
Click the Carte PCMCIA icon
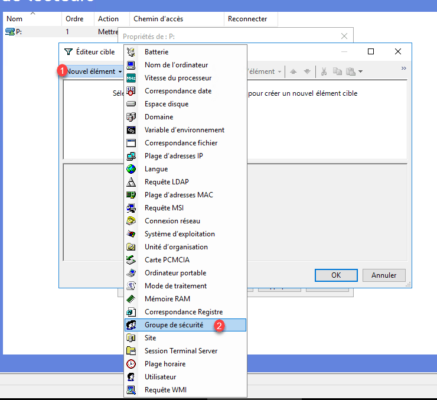(131, 260)
